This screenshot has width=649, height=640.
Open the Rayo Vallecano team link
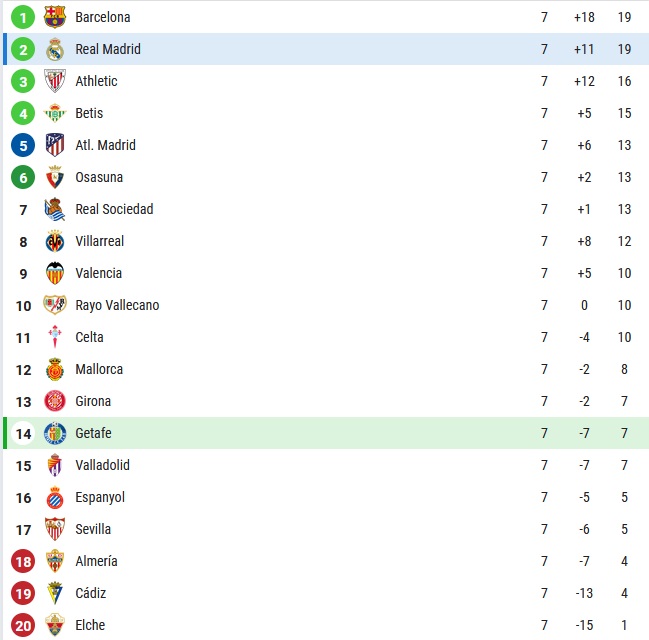[x=117, y=305]
